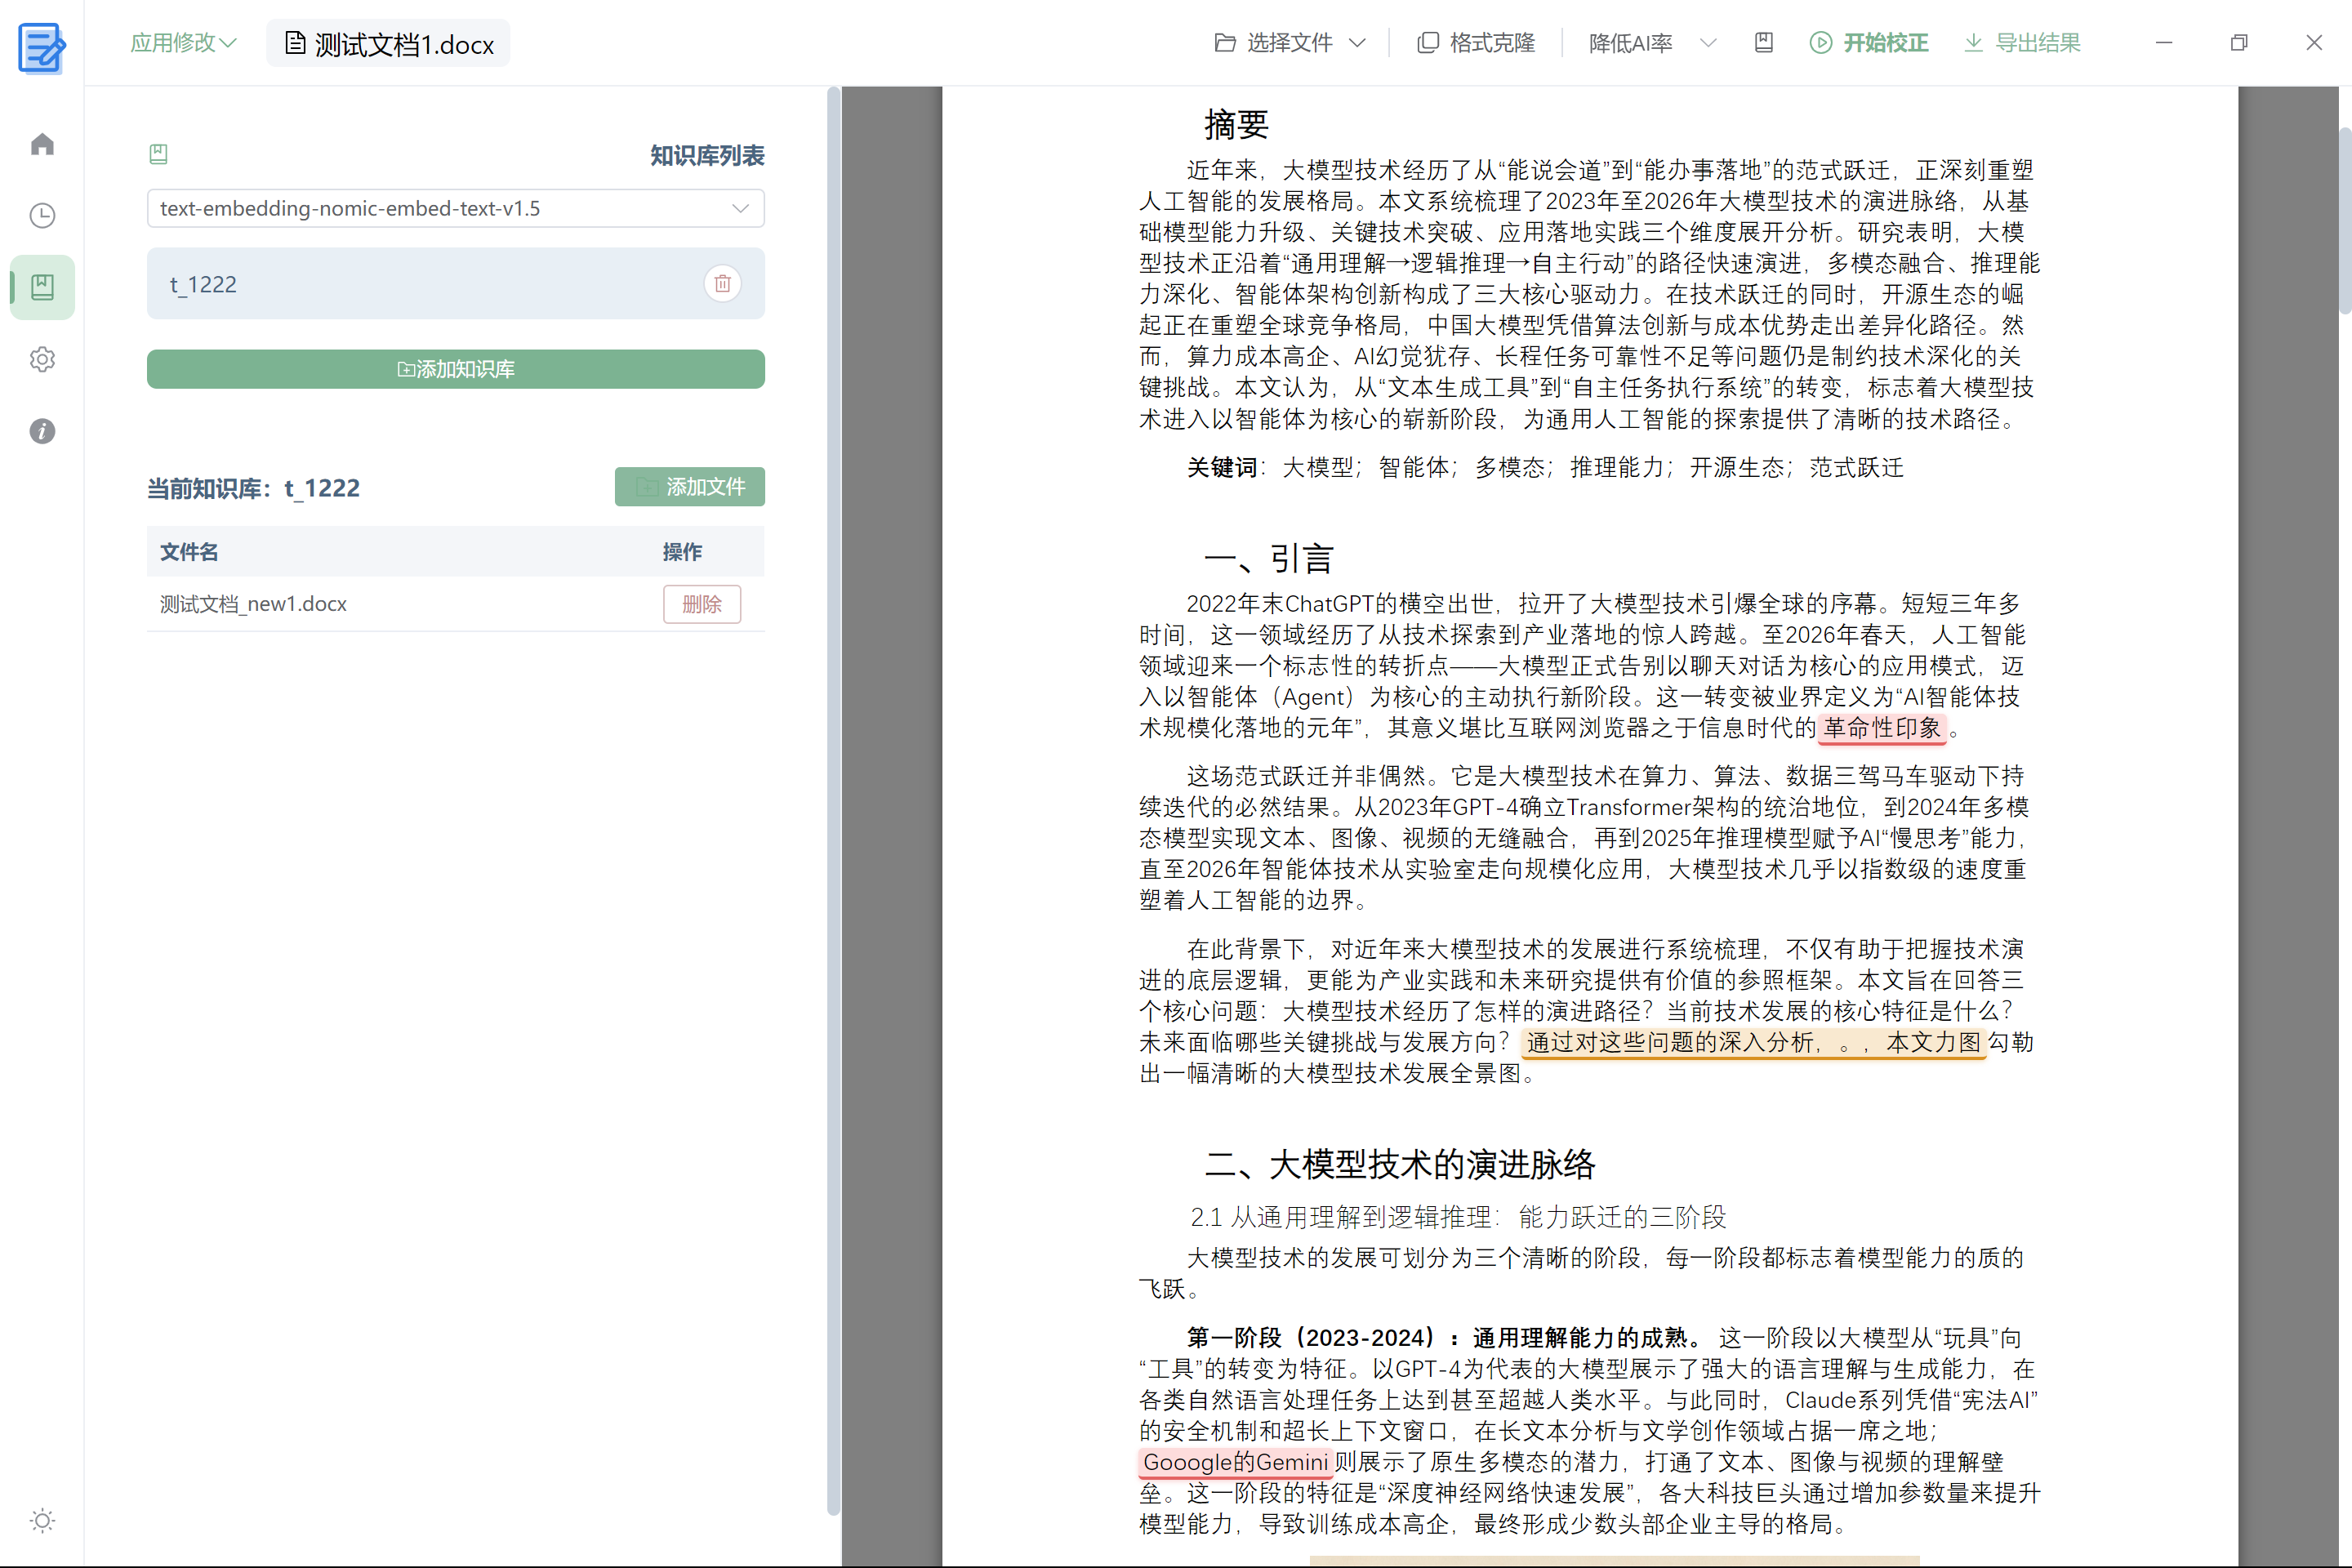Expand the 选择文件 chevron arrow
2352x1568 pixels.
[1357, 43]
